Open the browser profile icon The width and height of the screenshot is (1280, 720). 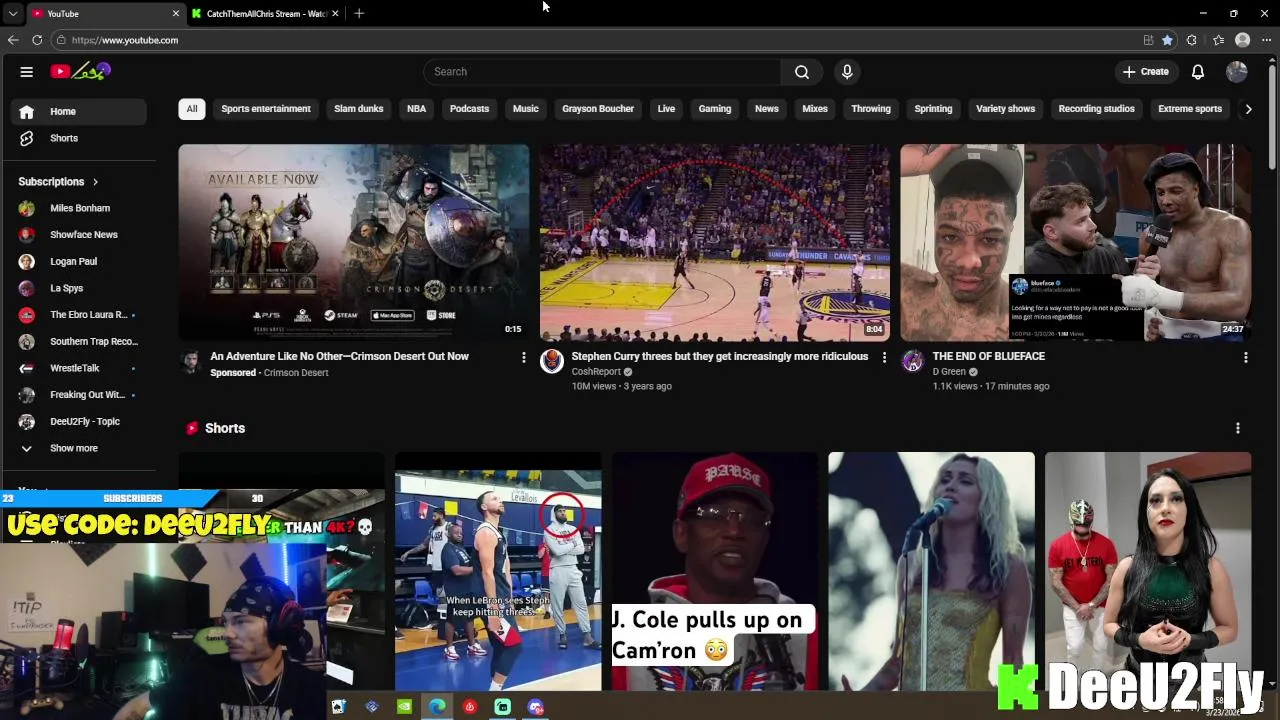[1243, 40]
